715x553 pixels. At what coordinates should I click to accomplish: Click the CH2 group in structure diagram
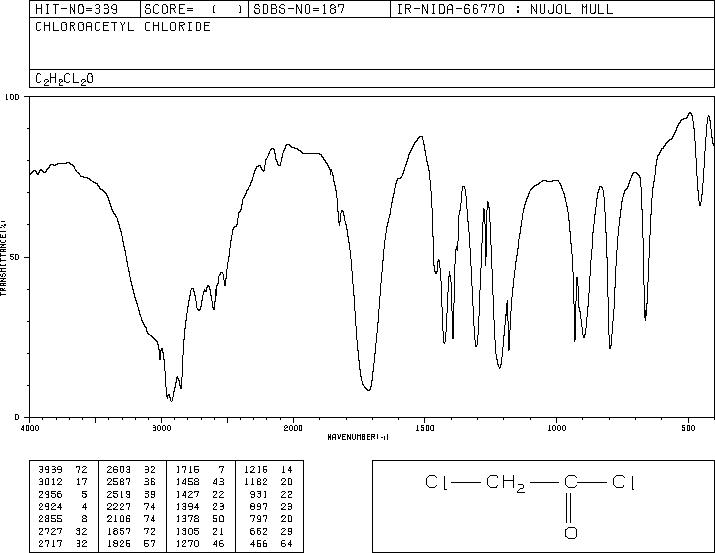pos(506,483)
